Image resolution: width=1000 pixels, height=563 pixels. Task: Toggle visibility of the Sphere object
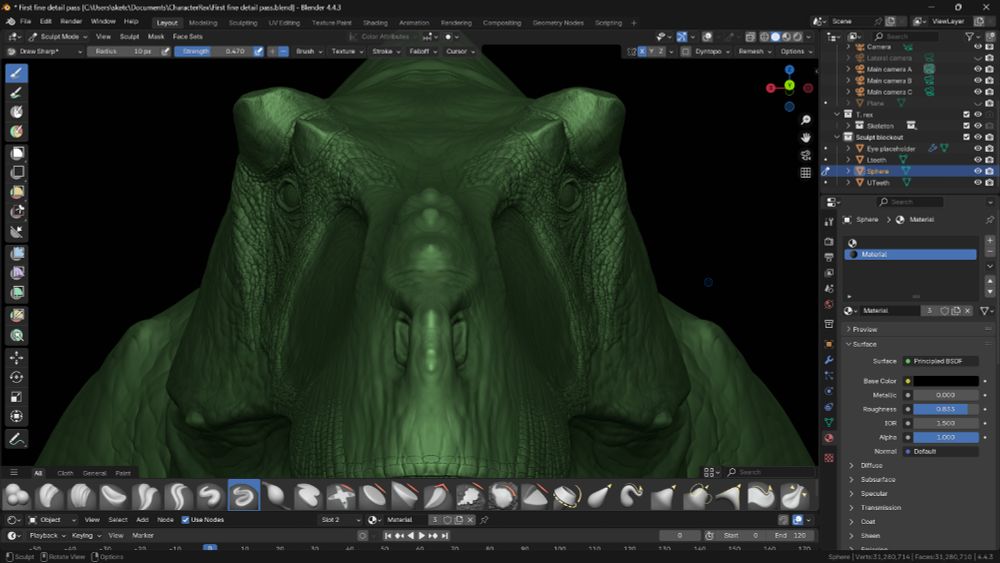(x=978, y=171)
